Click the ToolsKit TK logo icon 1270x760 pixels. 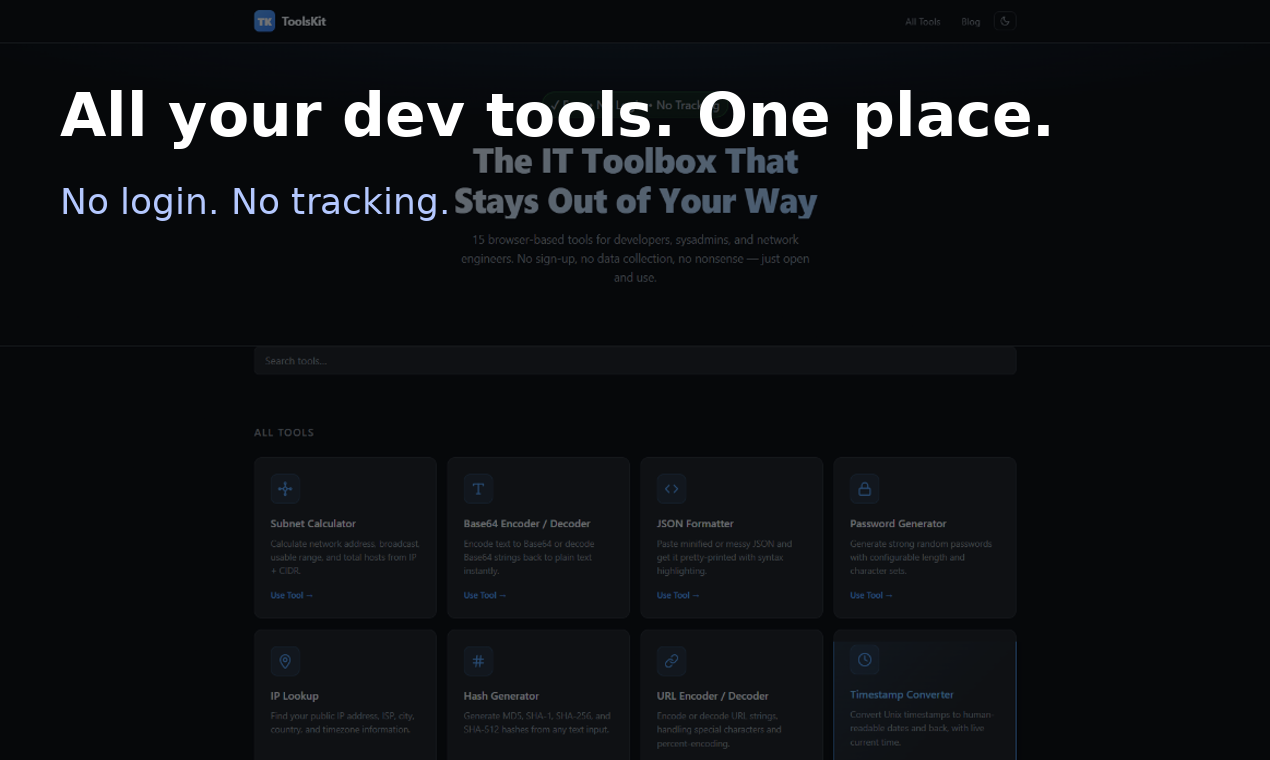tap(264, 21)
